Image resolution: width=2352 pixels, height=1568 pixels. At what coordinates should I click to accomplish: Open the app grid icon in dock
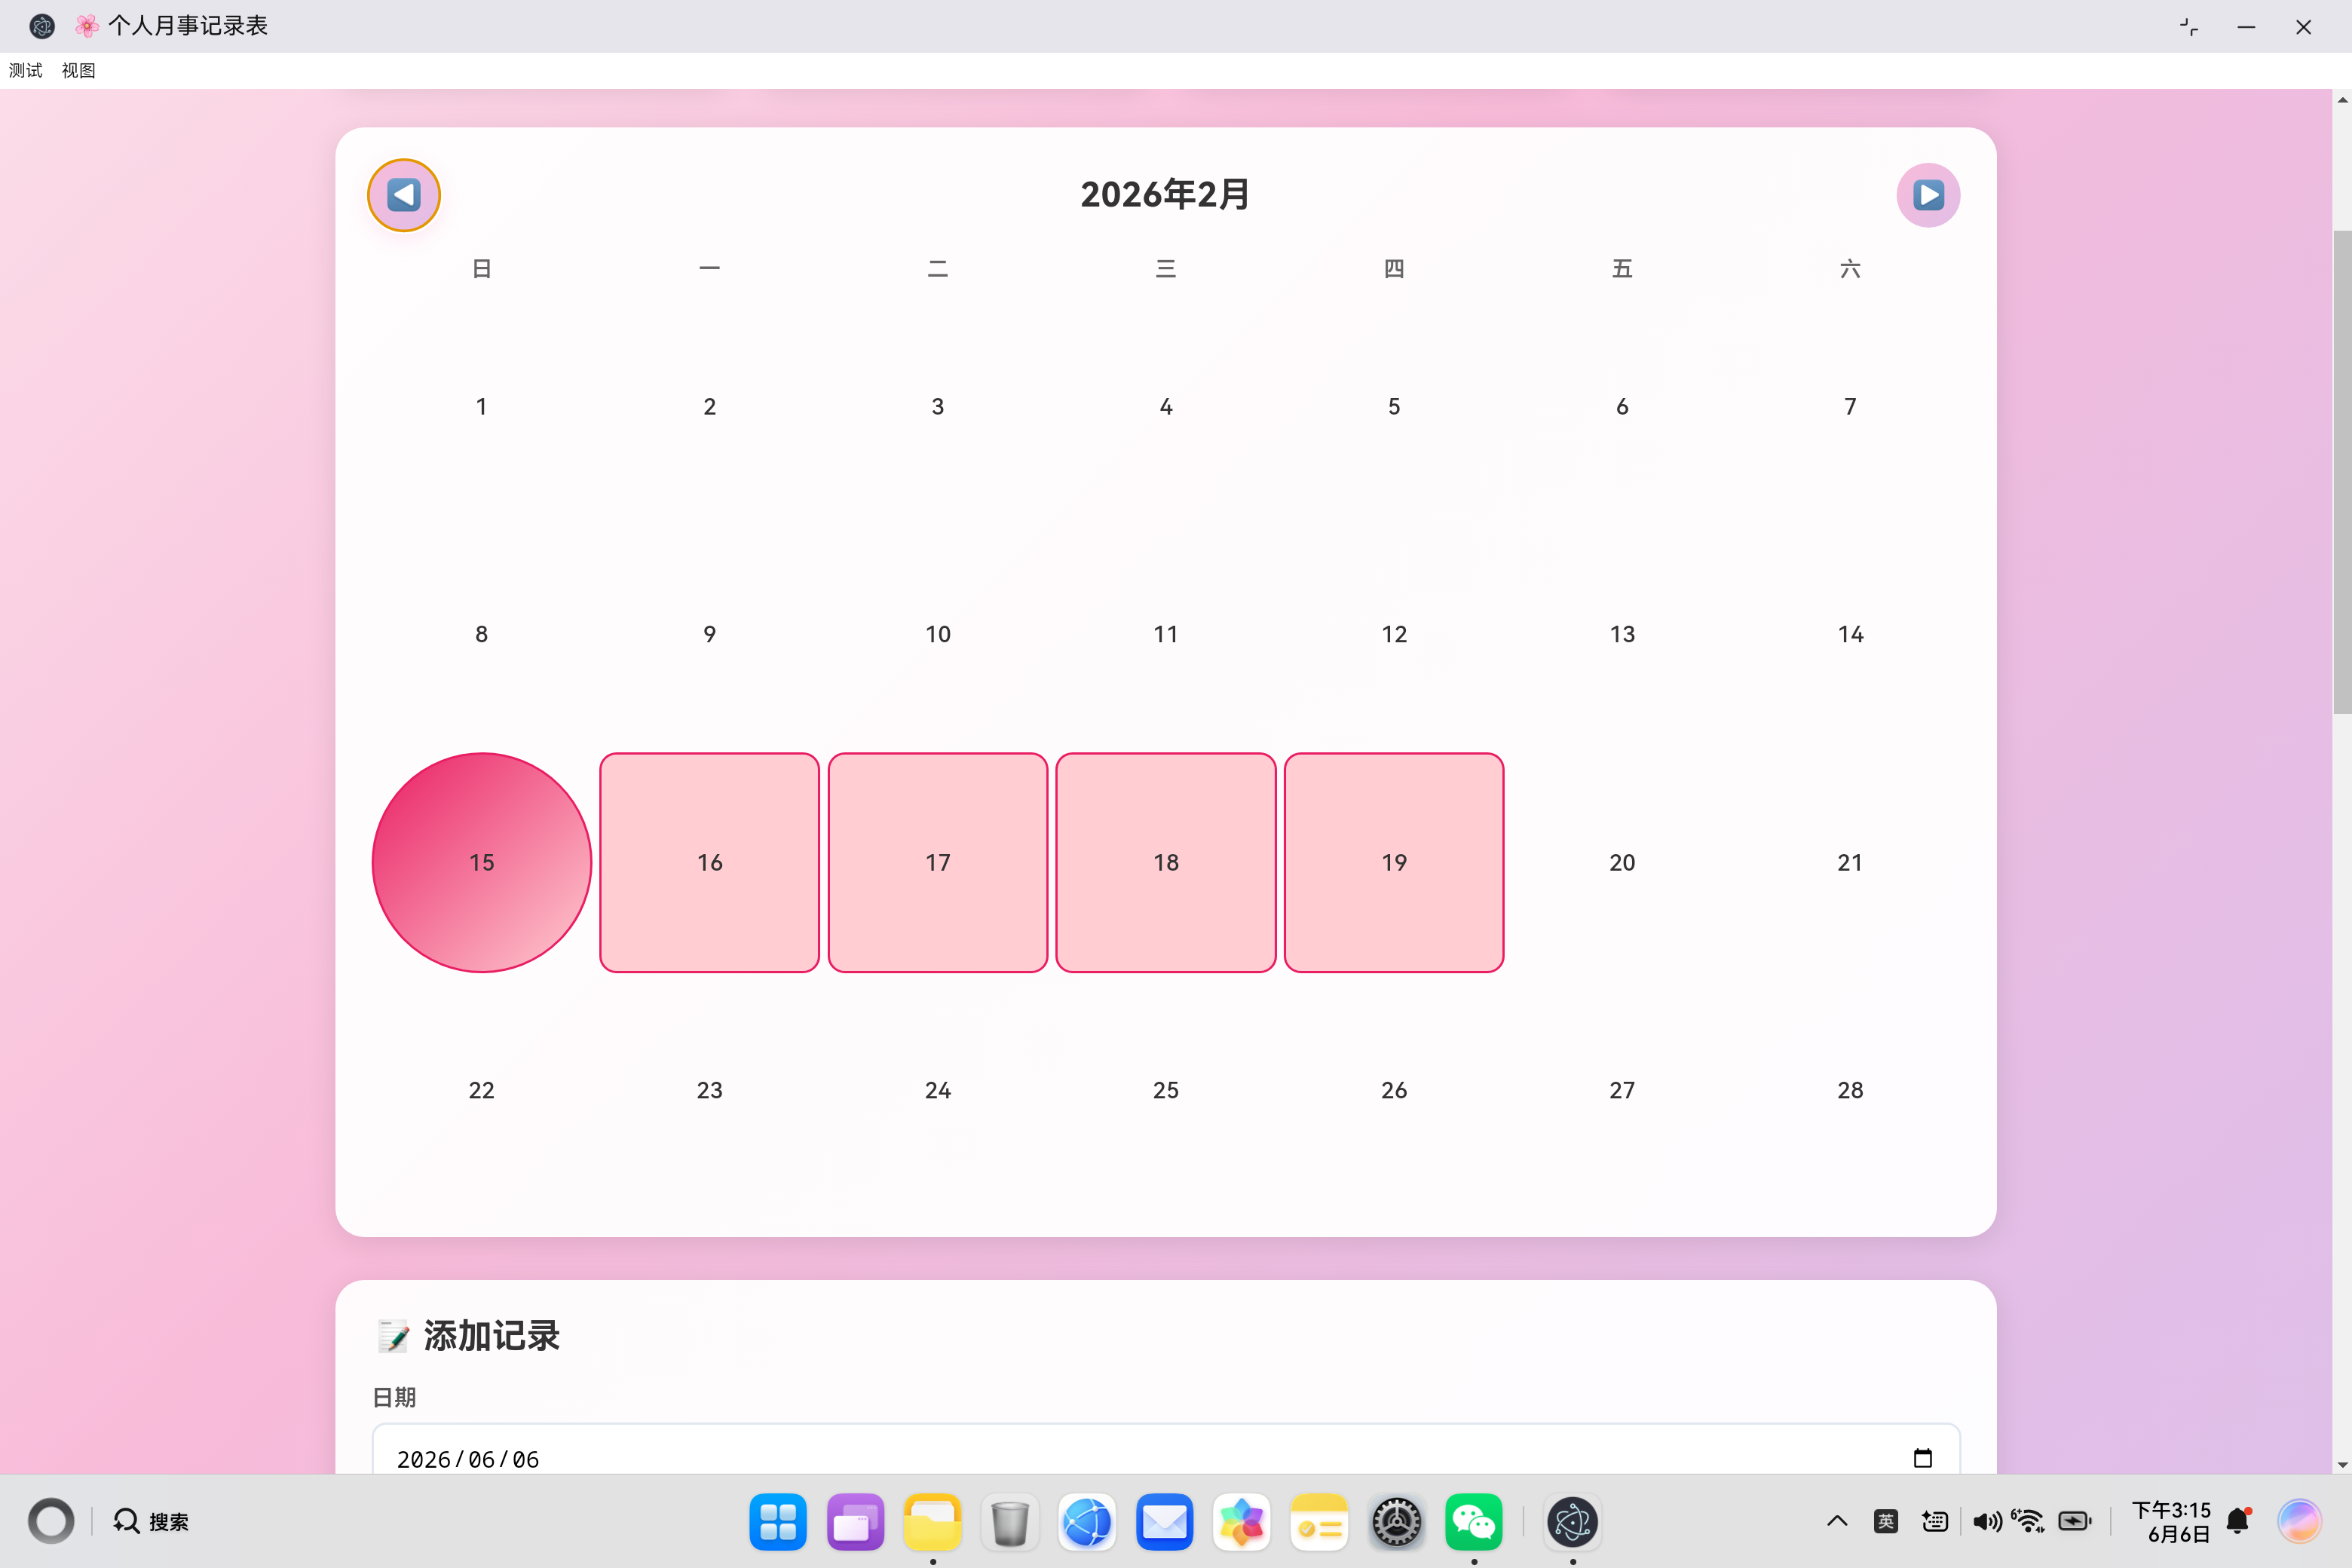coord(777,1521)
